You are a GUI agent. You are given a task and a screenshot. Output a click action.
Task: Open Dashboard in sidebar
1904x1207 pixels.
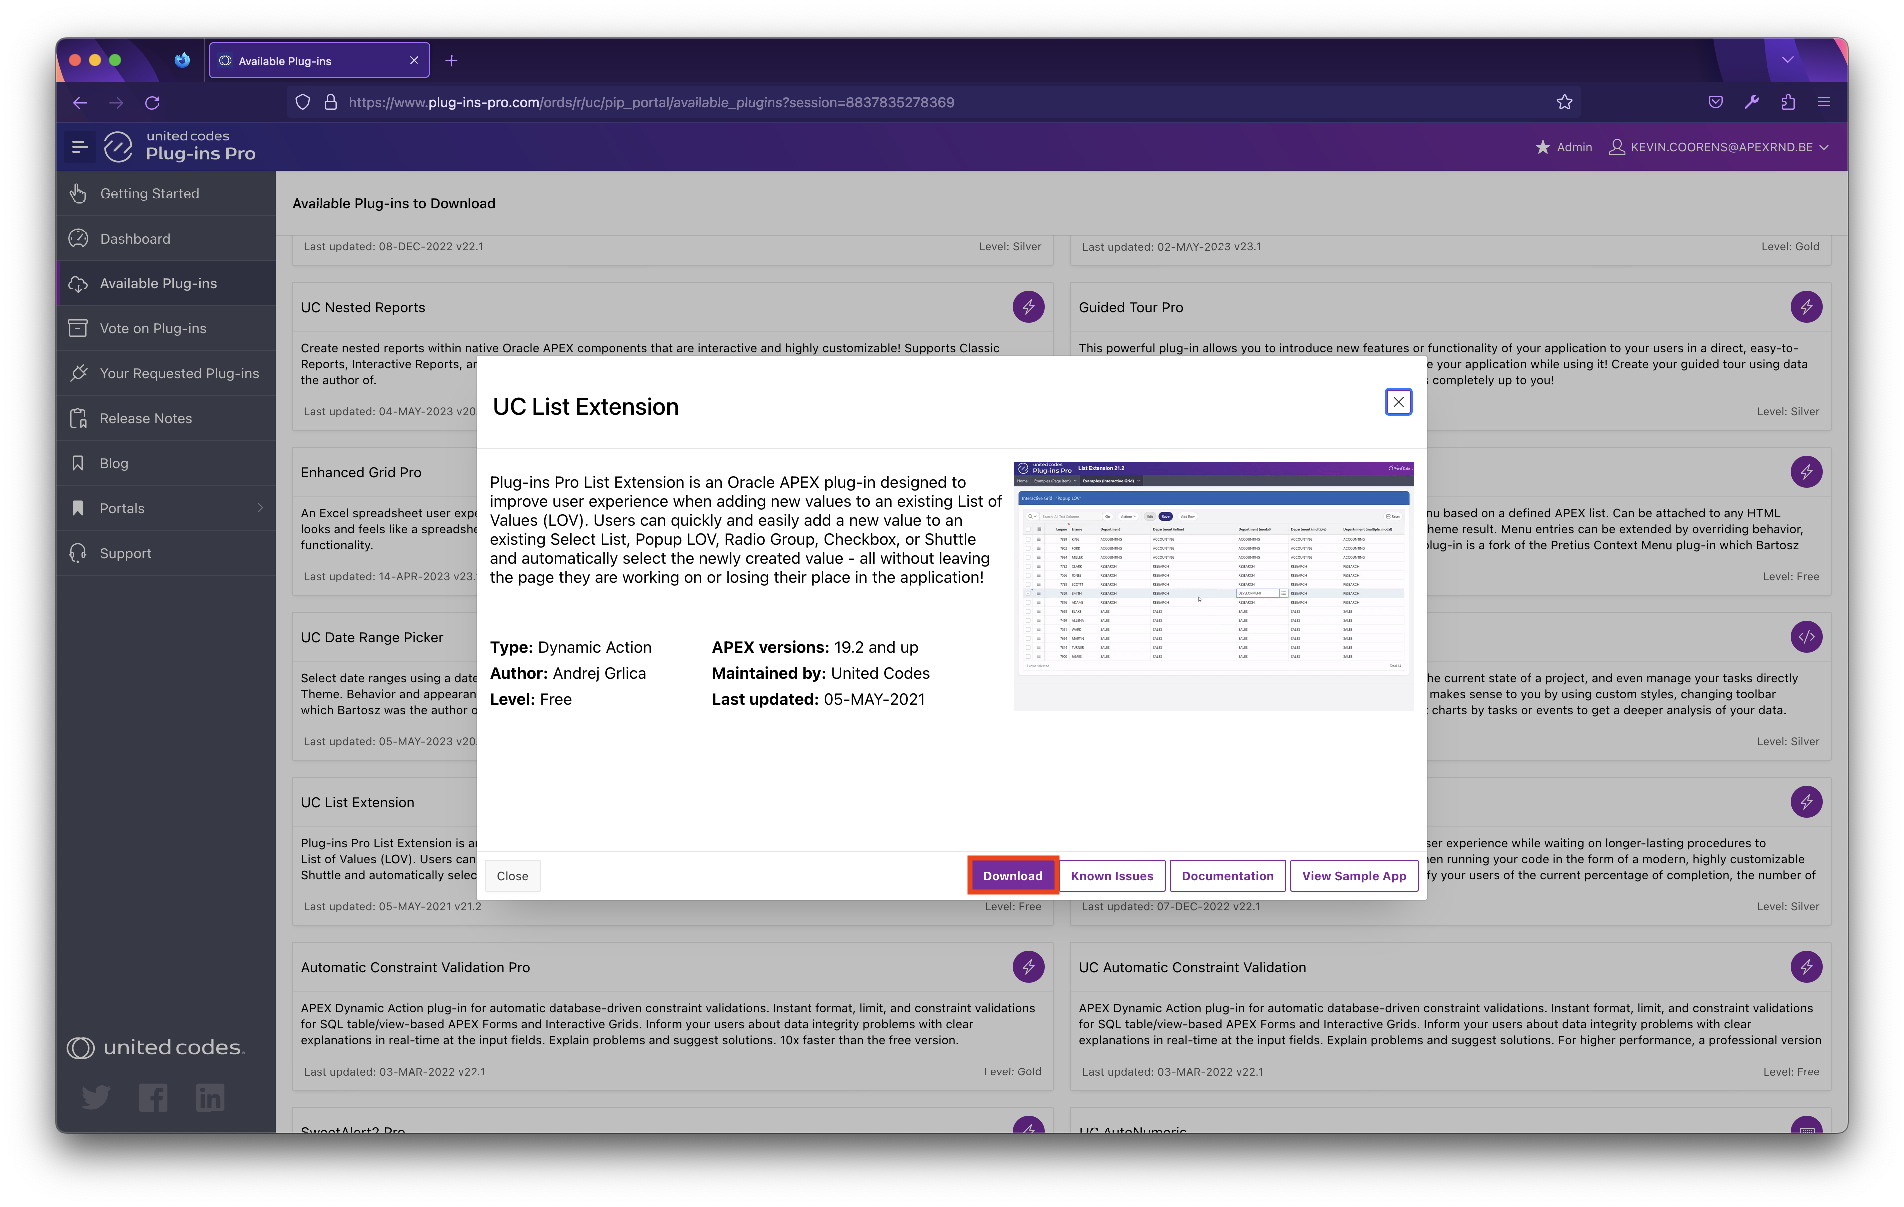click(x=166, y=238)
